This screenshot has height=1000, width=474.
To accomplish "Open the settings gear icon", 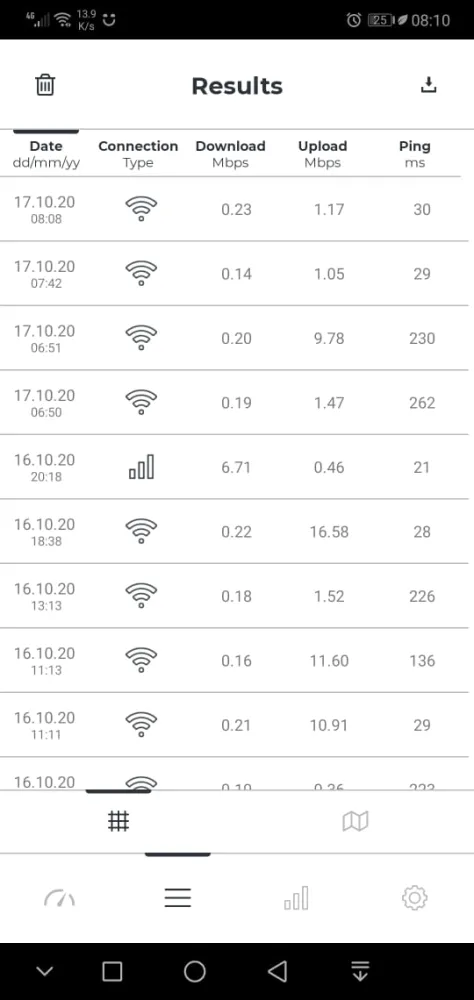I will (415, 898).
